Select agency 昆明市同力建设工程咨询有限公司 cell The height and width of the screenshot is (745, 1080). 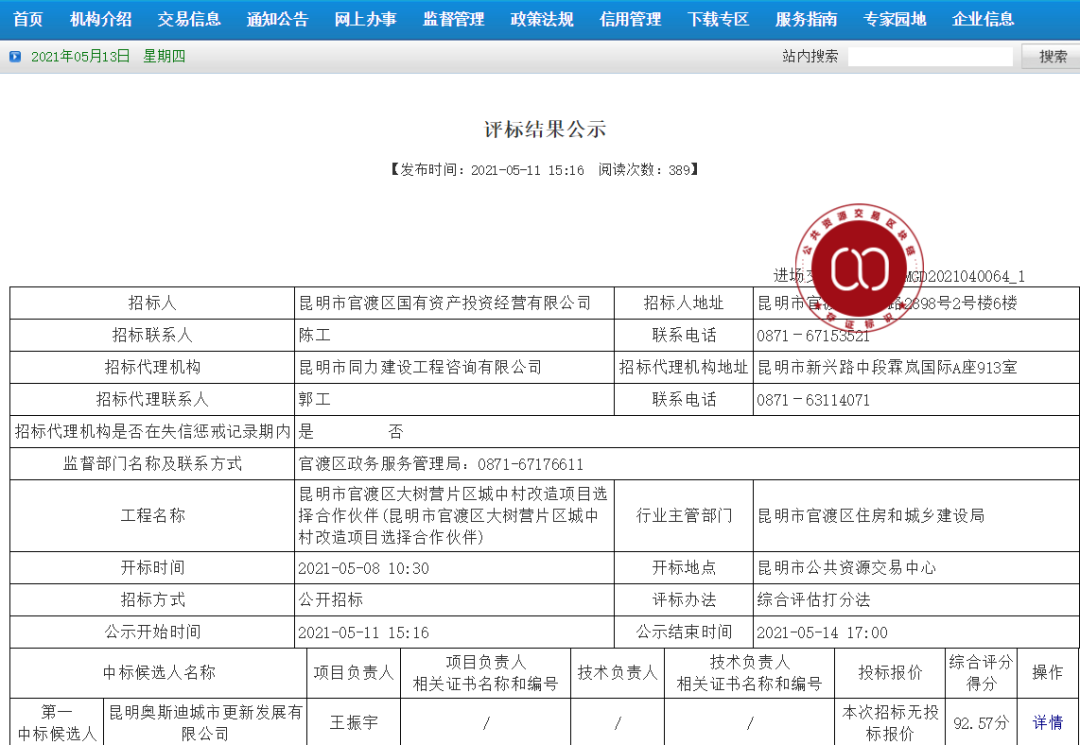point(454,367)
